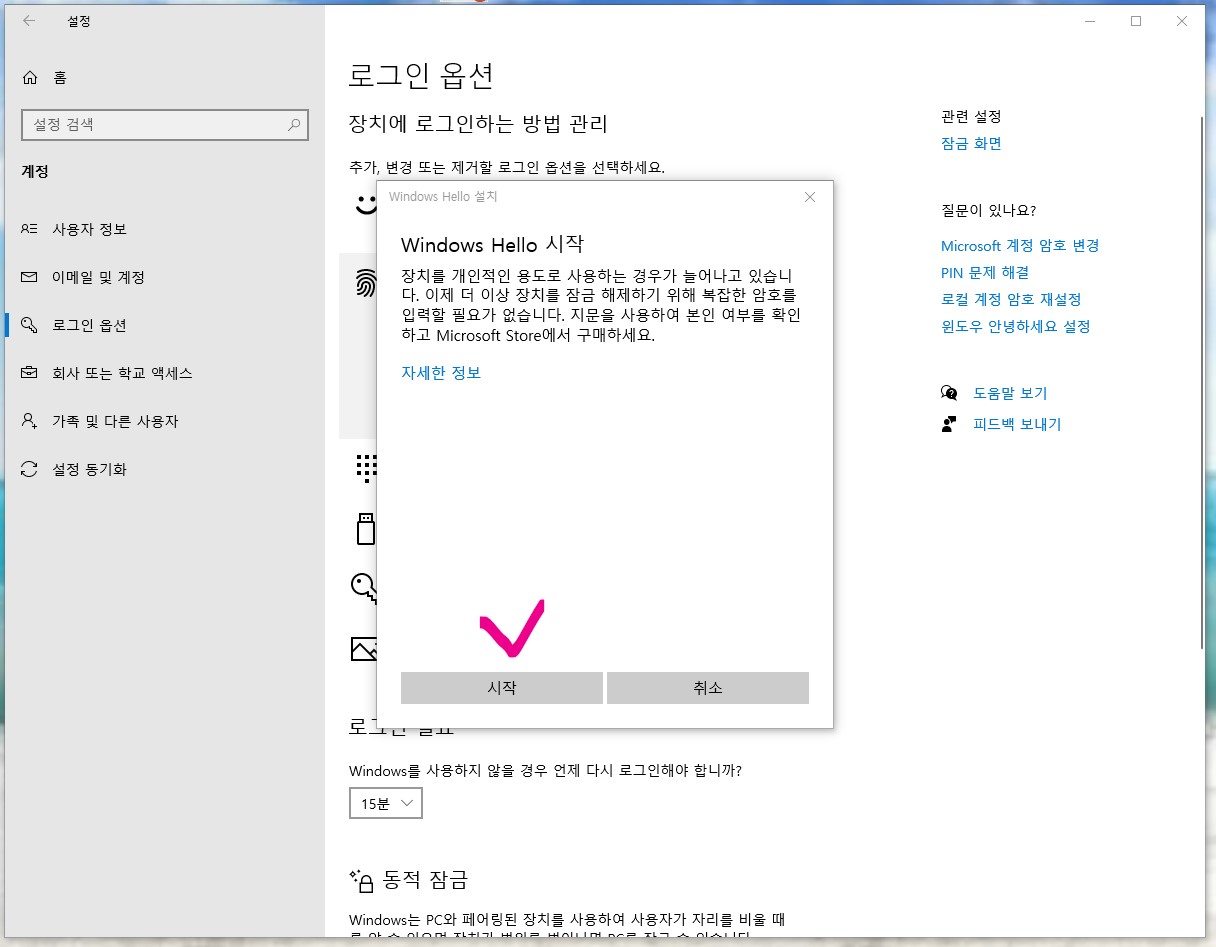
Task: Click the Home icon in settings sidebar
Action: 30,78
